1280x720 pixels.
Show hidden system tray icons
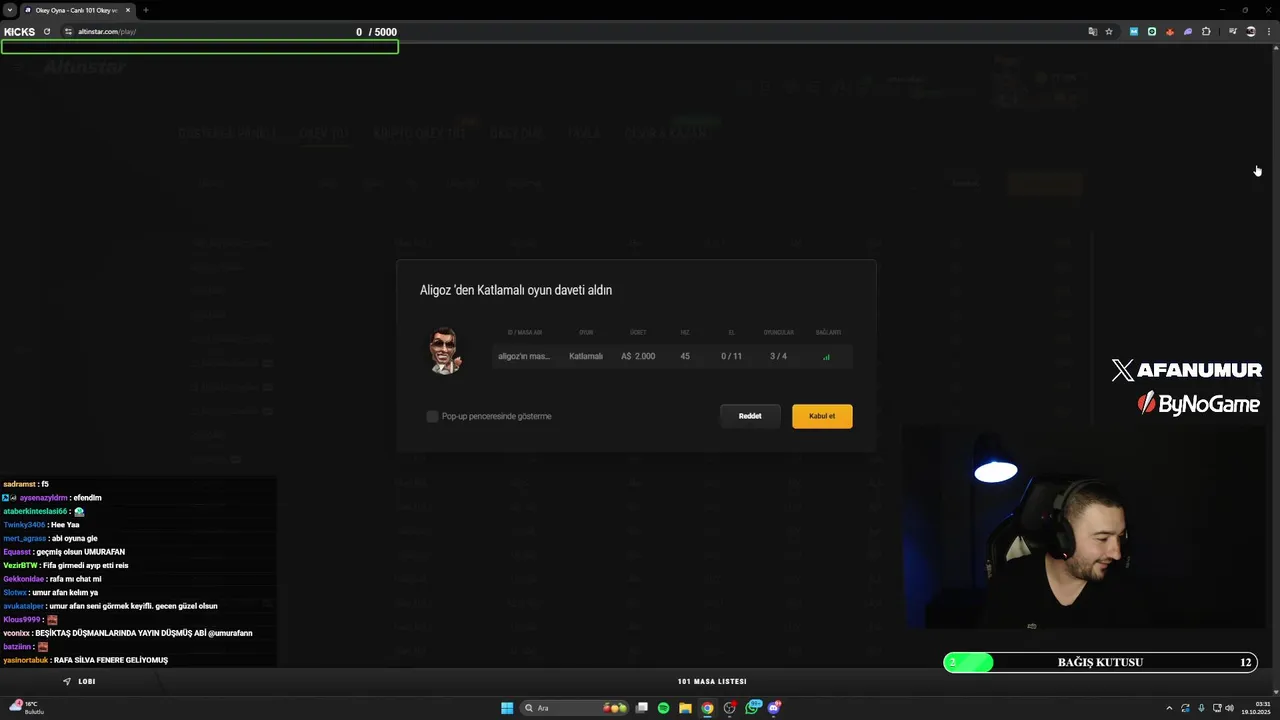tap(1170, 708)
